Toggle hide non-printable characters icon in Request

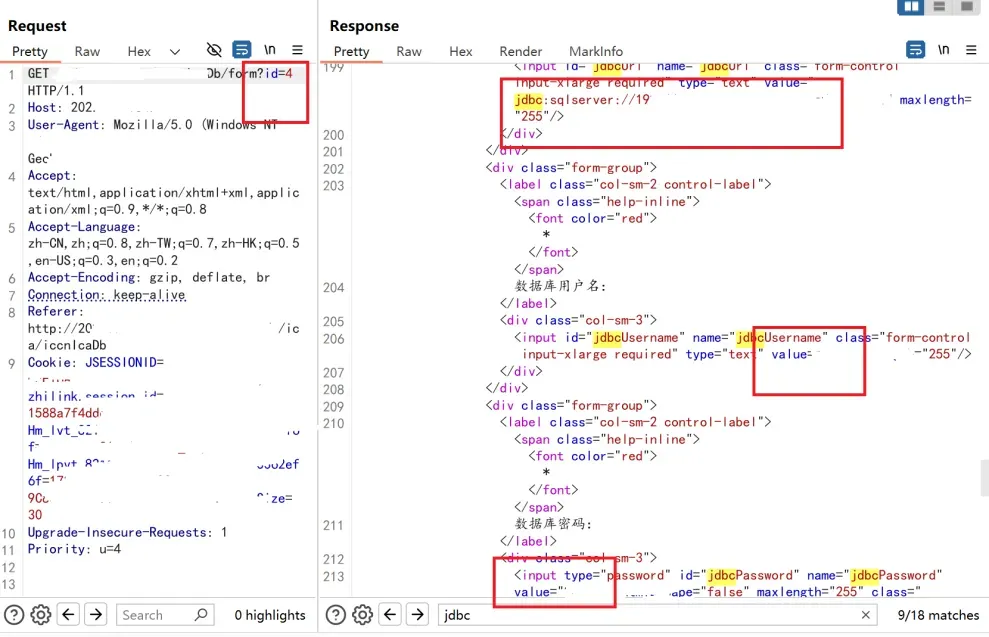[x=213, y=50]
